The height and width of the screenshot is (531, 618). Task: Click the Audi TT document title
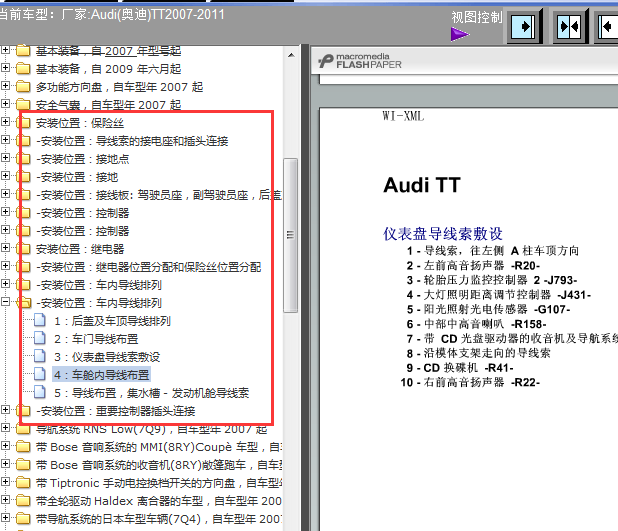point(422,185)
